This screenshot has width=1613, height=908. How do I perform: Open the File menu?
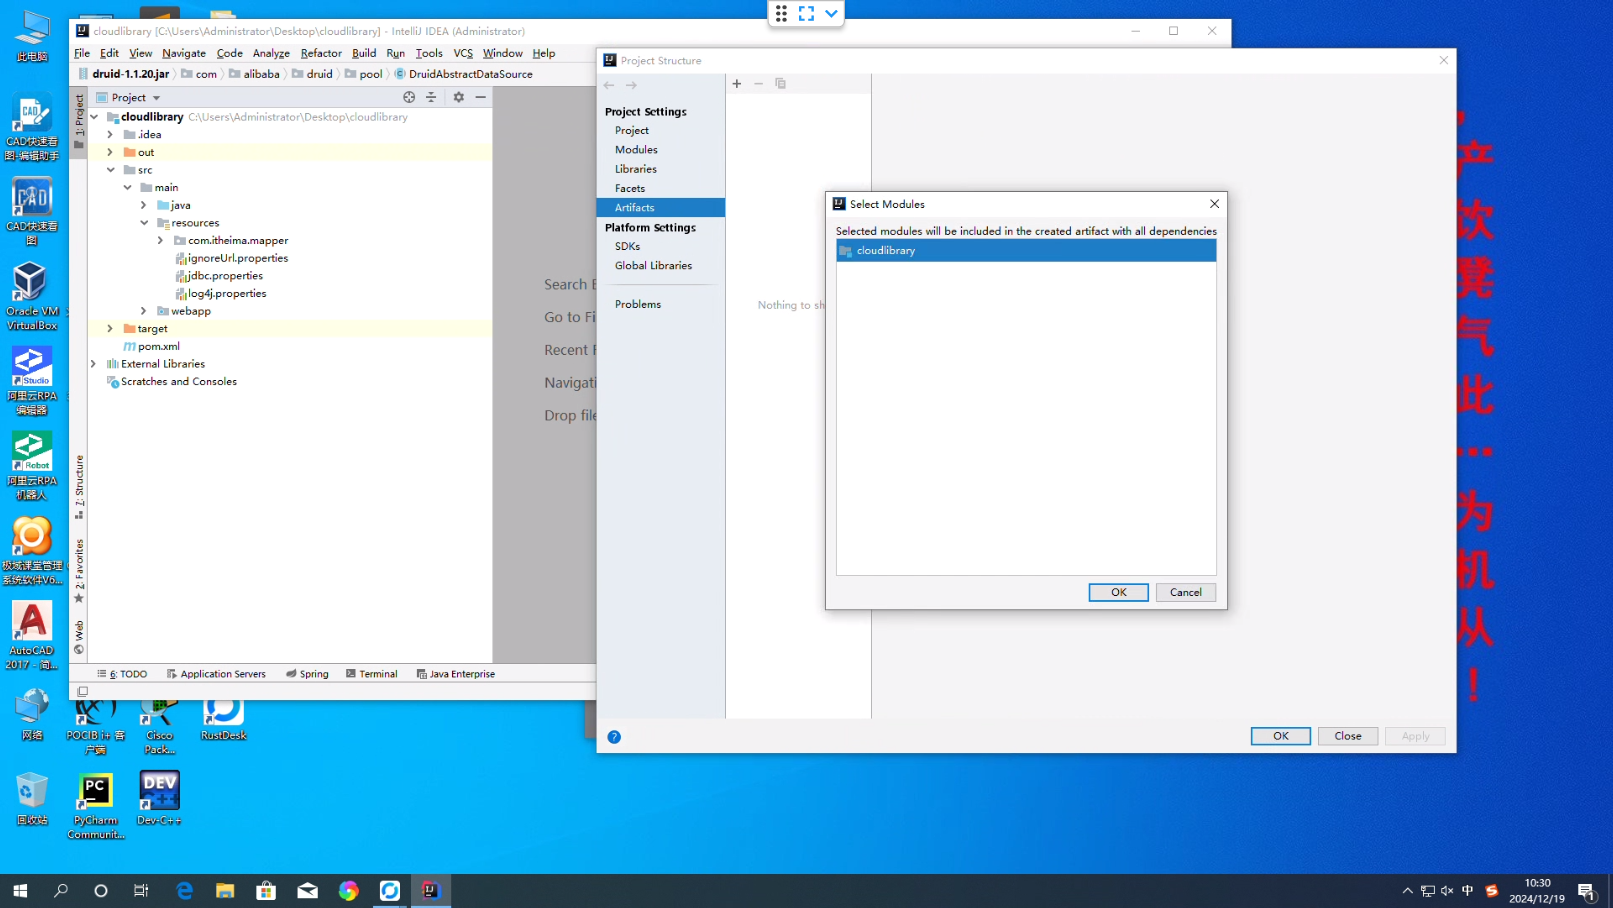pyautogui.click(x=82, y=53)
